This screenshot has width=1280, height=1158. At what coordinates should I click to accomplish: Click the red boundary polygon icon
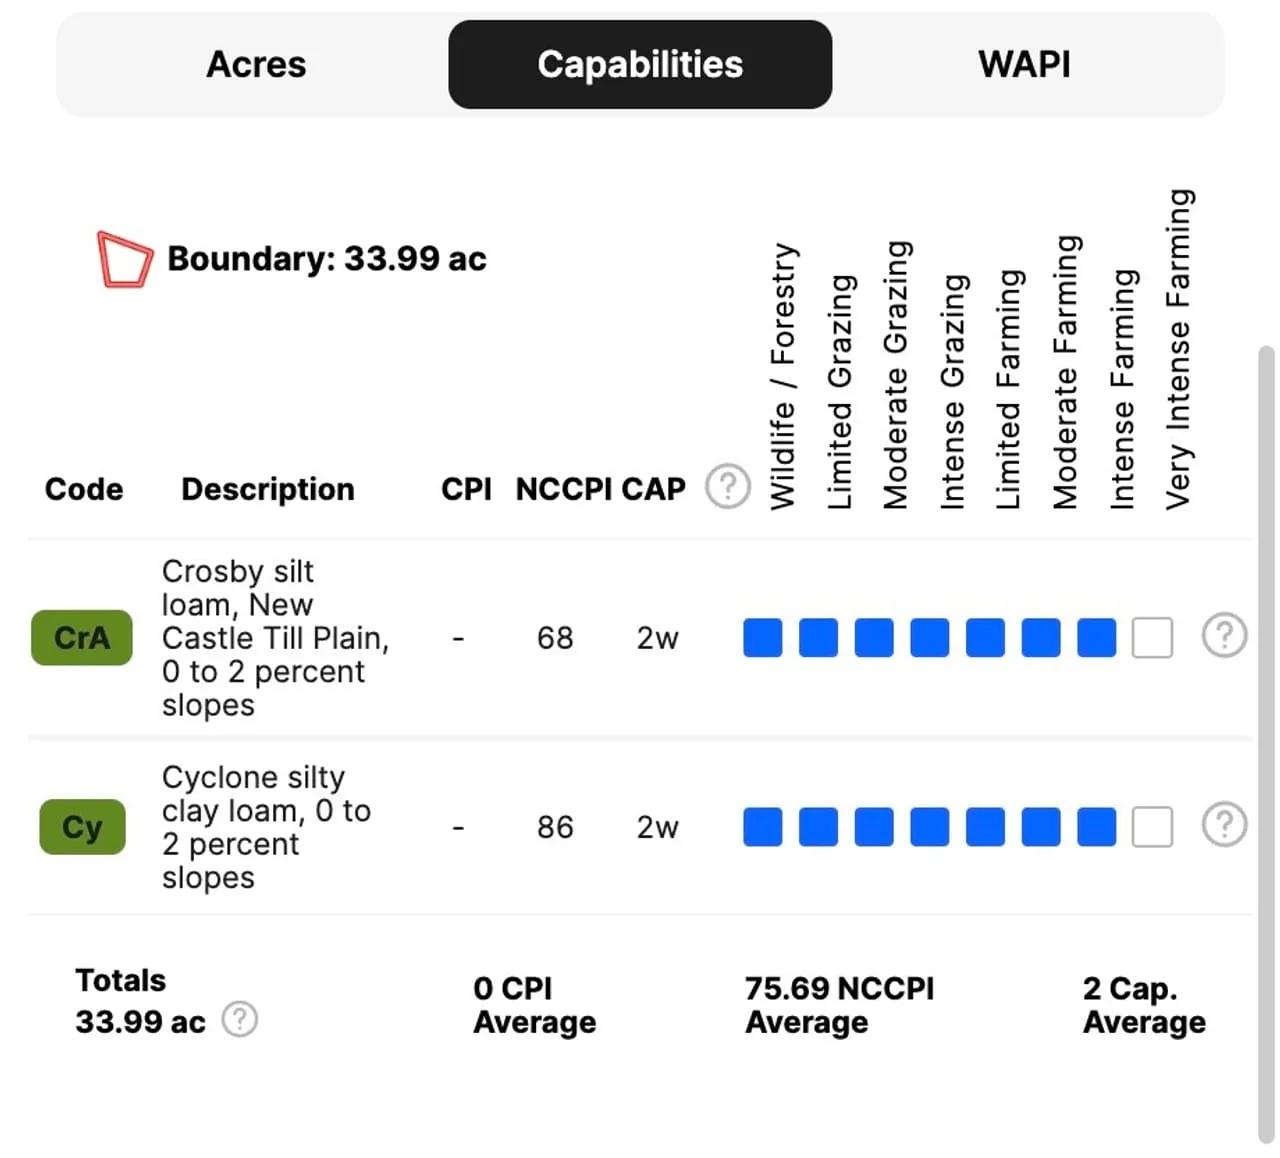coord(124,259)
